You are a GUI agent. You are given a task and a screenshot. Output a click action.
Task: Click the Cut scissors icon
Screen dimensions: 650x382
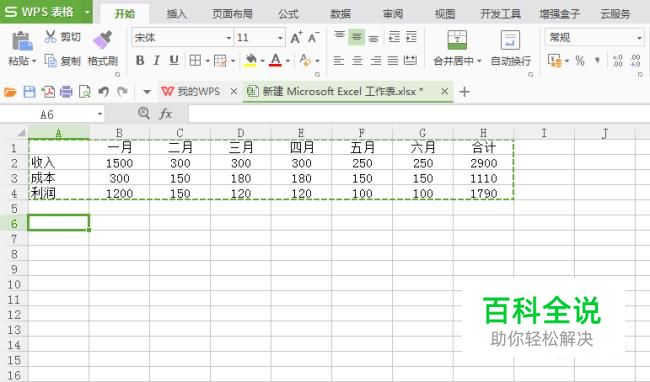tap(50, 37)
